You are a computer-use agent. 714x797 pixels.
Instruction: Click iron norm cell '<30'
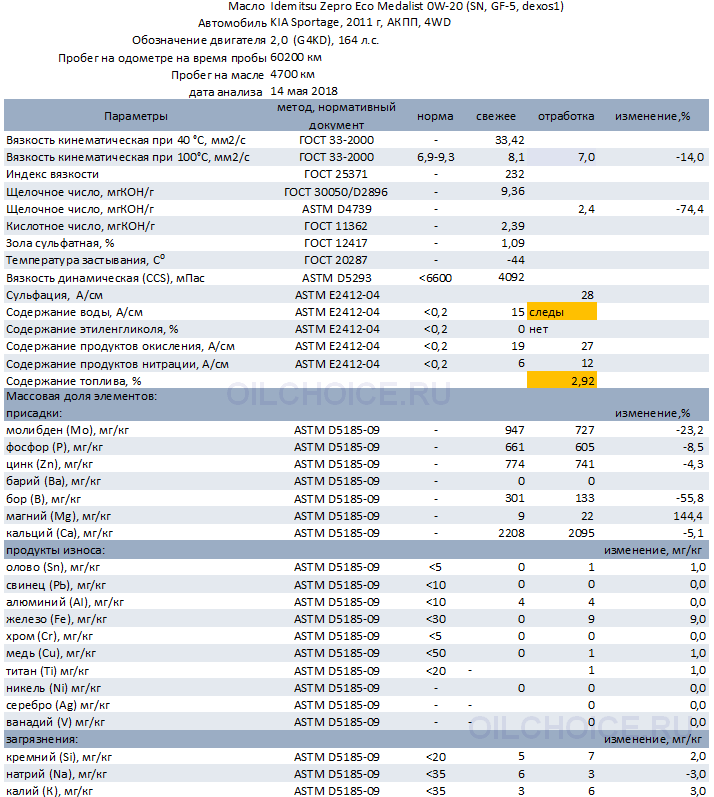click(436, 620)
